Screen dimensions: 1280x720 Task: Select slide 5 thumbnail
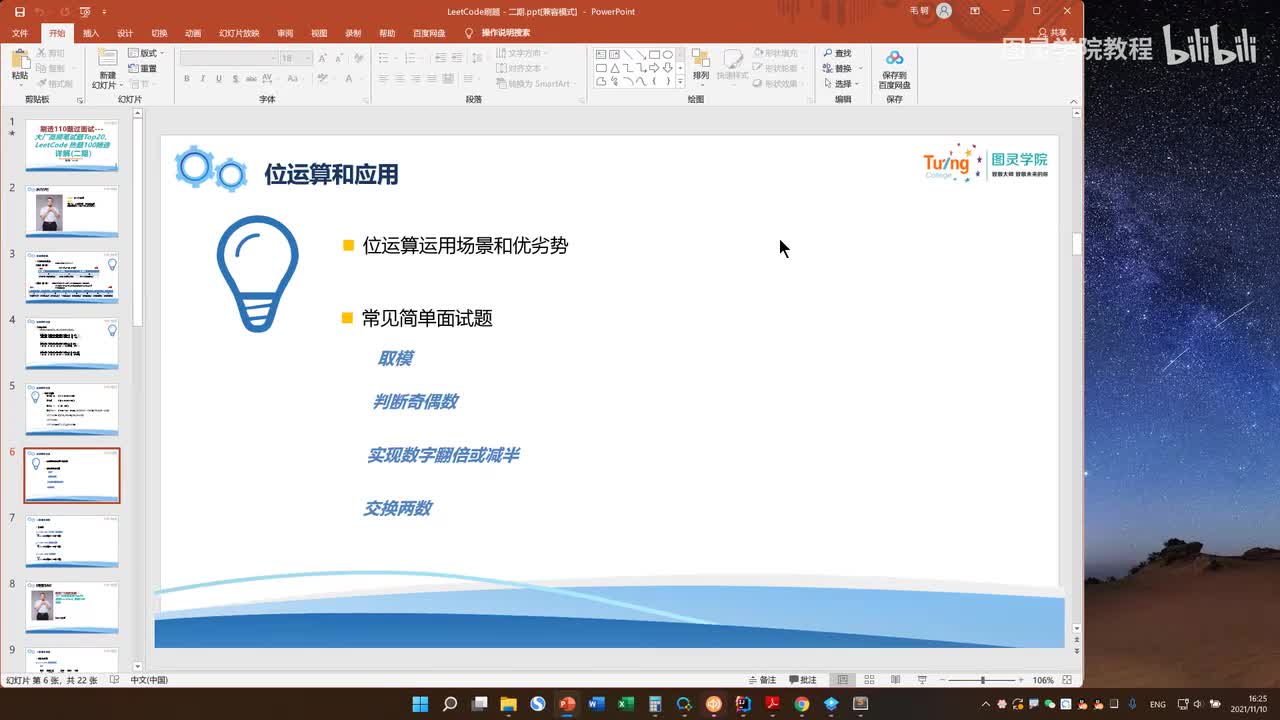[x=72, y=410]
